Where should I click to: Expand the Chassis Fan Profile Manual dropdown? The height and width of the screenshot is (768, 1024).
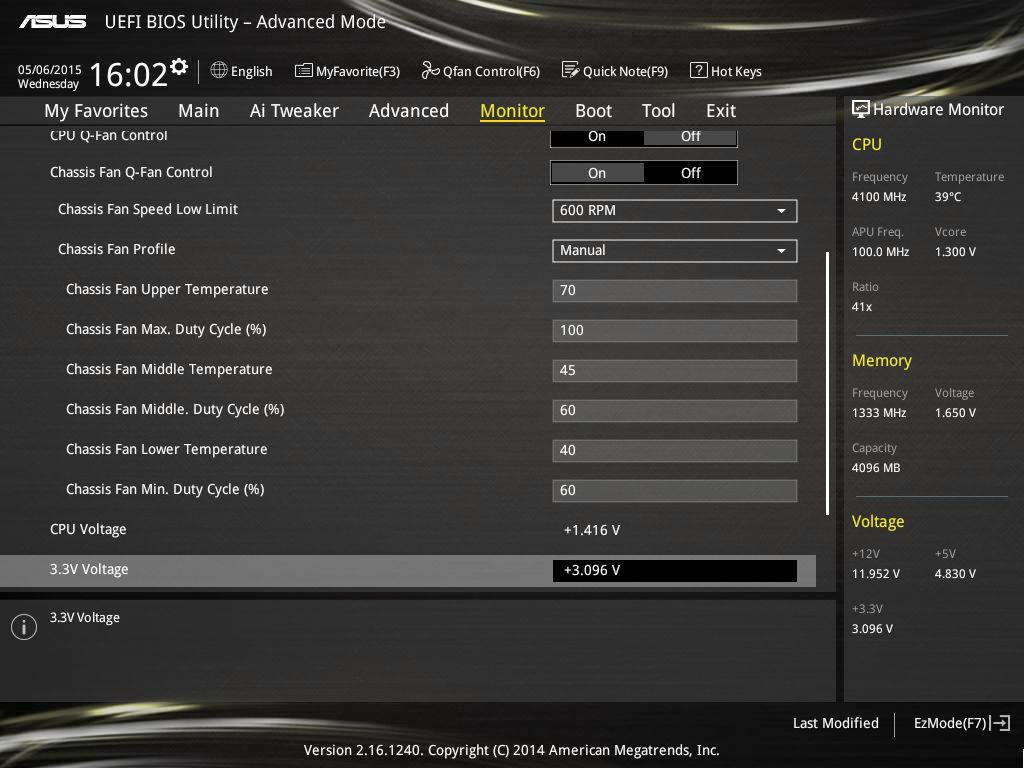(x=675, y=251)
